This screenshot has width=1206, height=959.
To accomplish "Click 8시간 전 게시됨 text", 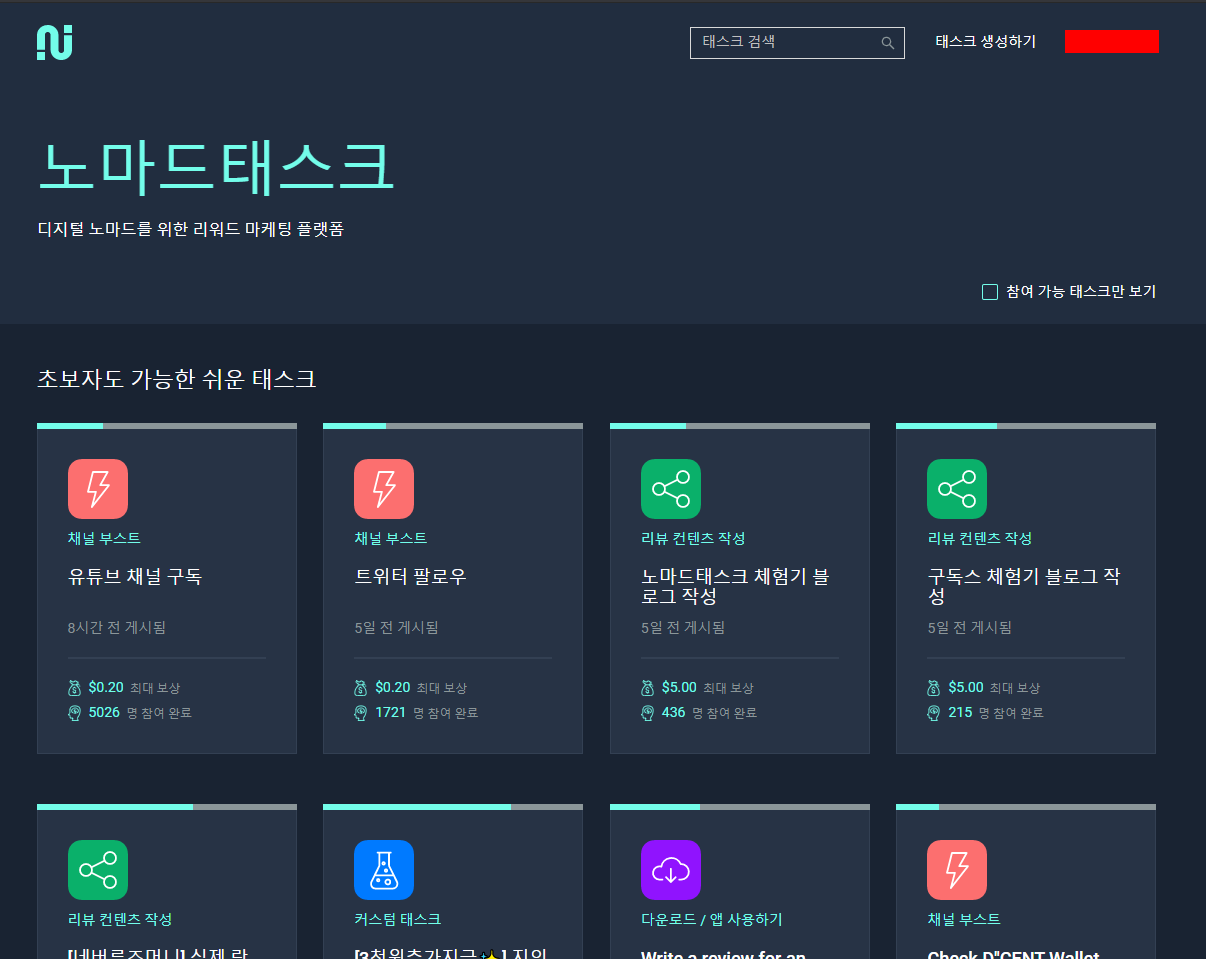I will coord(117,628).
